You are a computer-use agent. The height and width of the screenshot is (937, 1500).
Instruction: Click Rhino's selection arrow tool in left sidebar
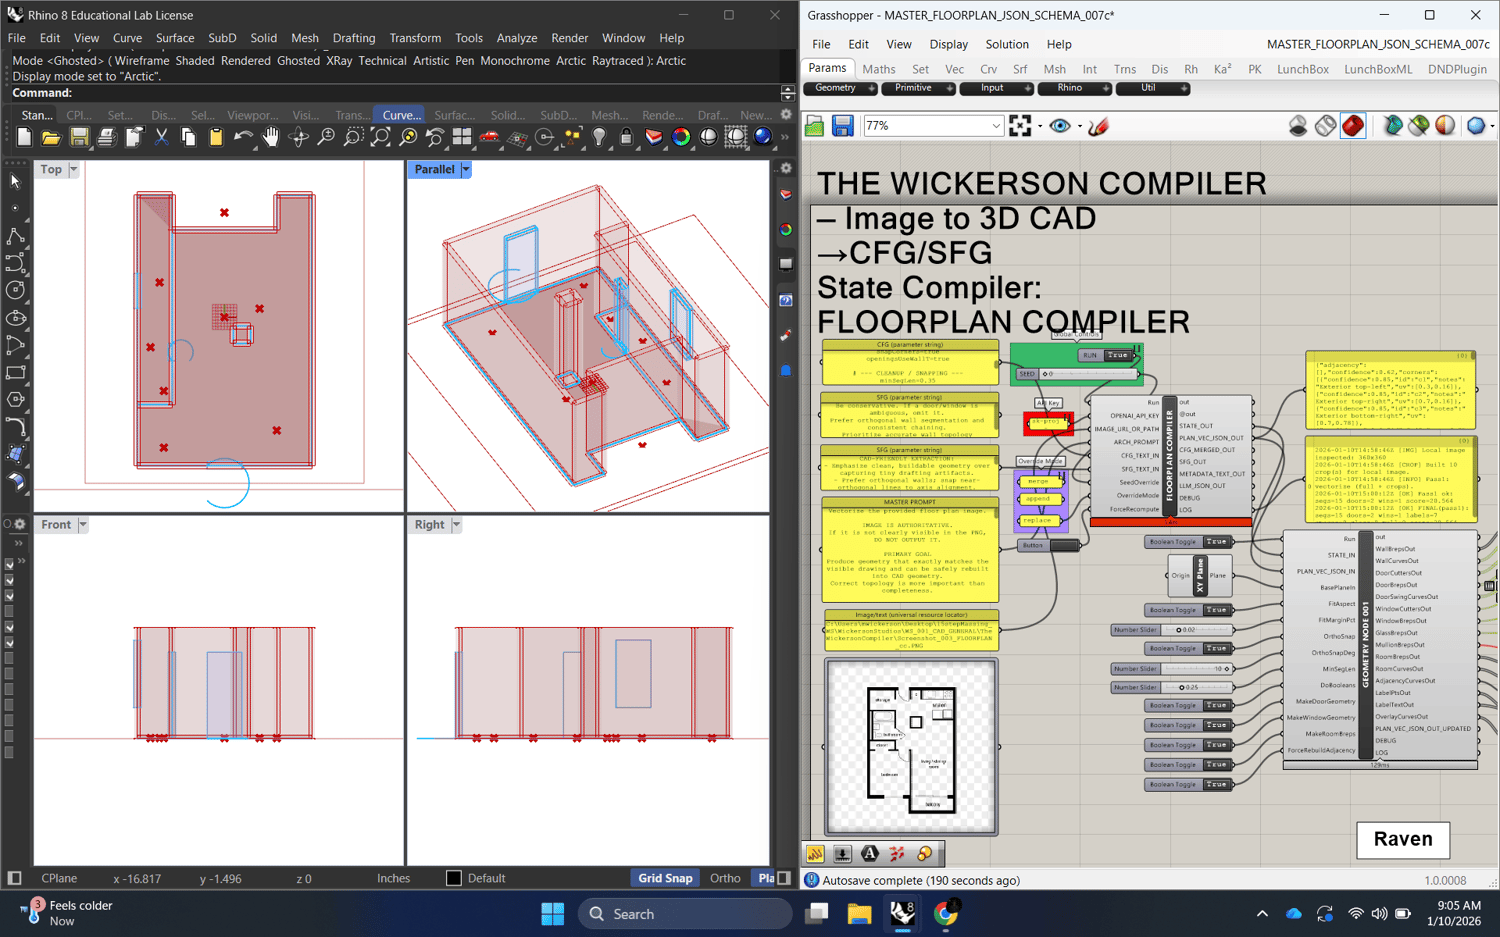15,181
